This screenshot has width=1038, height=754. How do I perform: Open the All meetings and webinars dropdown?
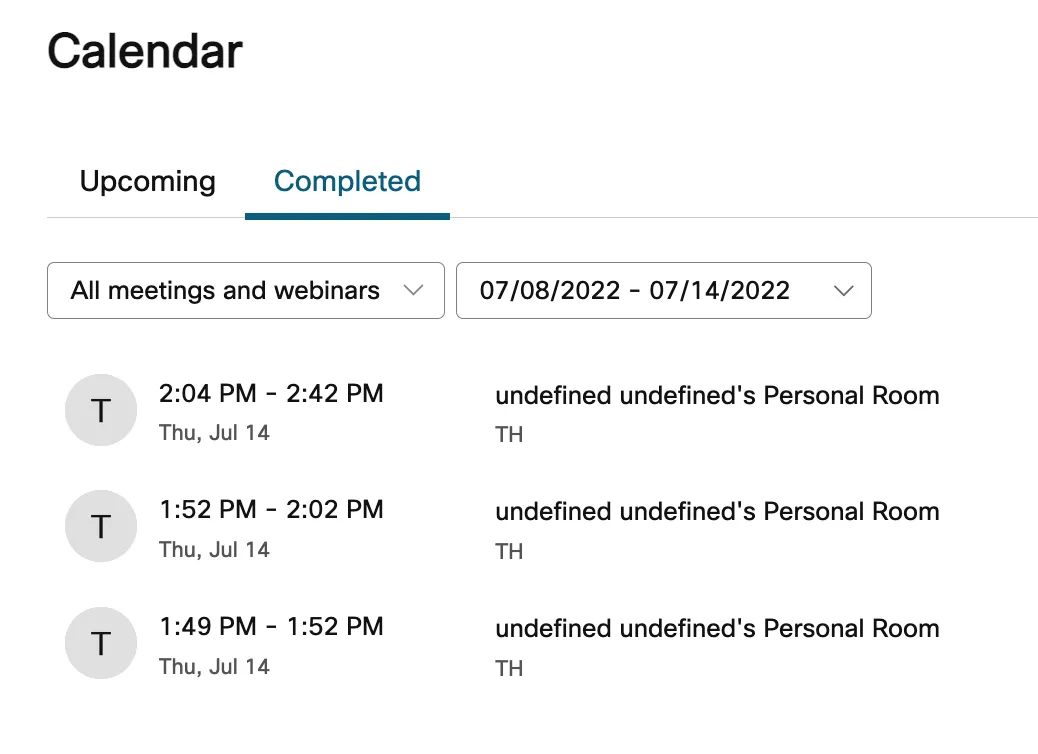tap(245, 291)
